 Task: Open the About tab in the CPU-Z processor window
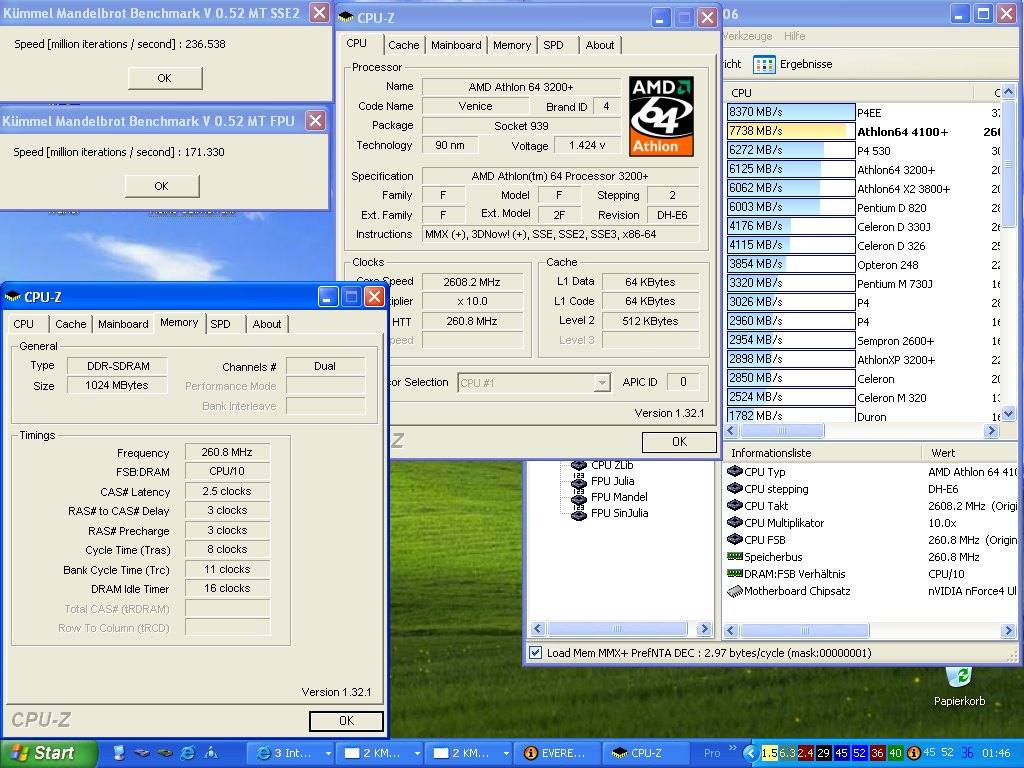(x=600, y=45)
